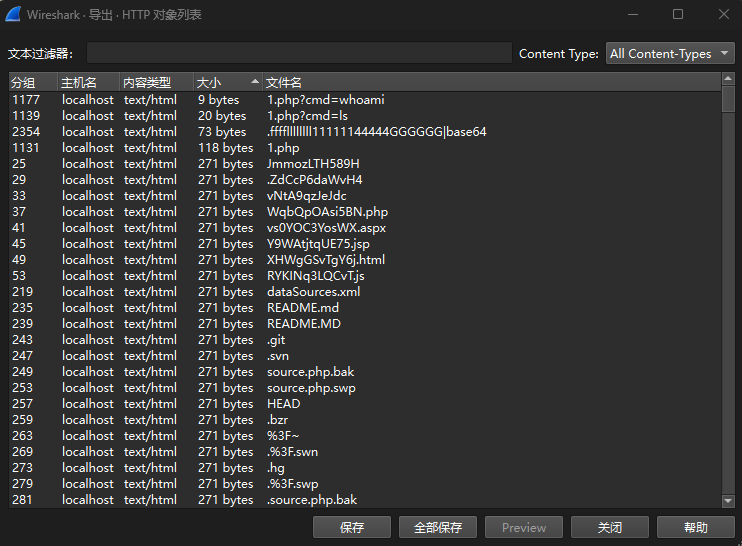Viewport: 742px width, 546px height.
Task: Select file source.php.bak in packet 249
Action: point(365,372)
